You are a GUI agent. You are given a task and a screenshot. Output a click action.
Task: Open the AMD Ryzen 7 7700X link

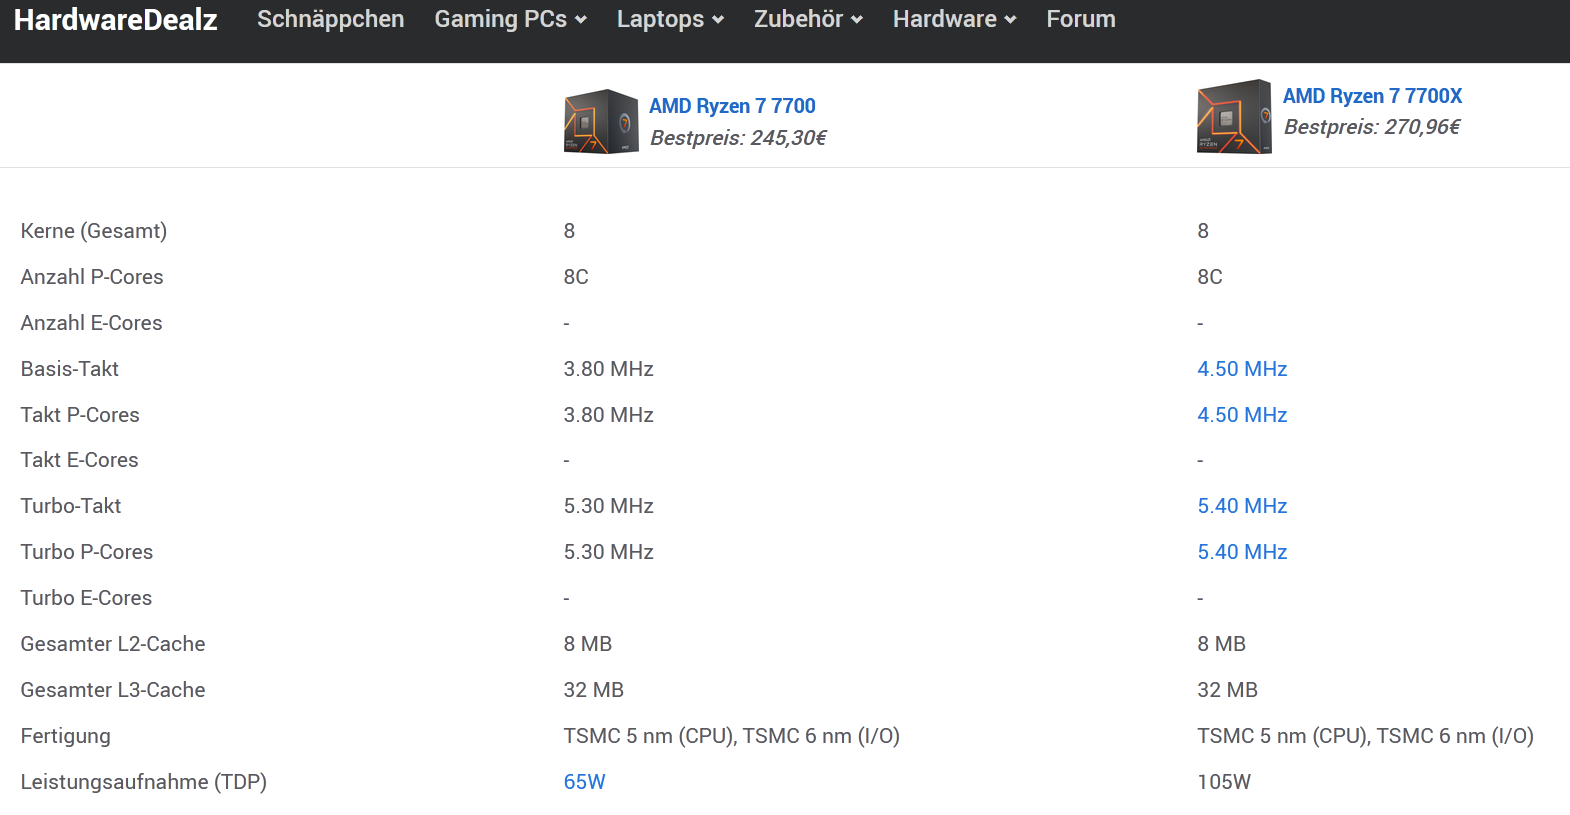point(1372,96)
